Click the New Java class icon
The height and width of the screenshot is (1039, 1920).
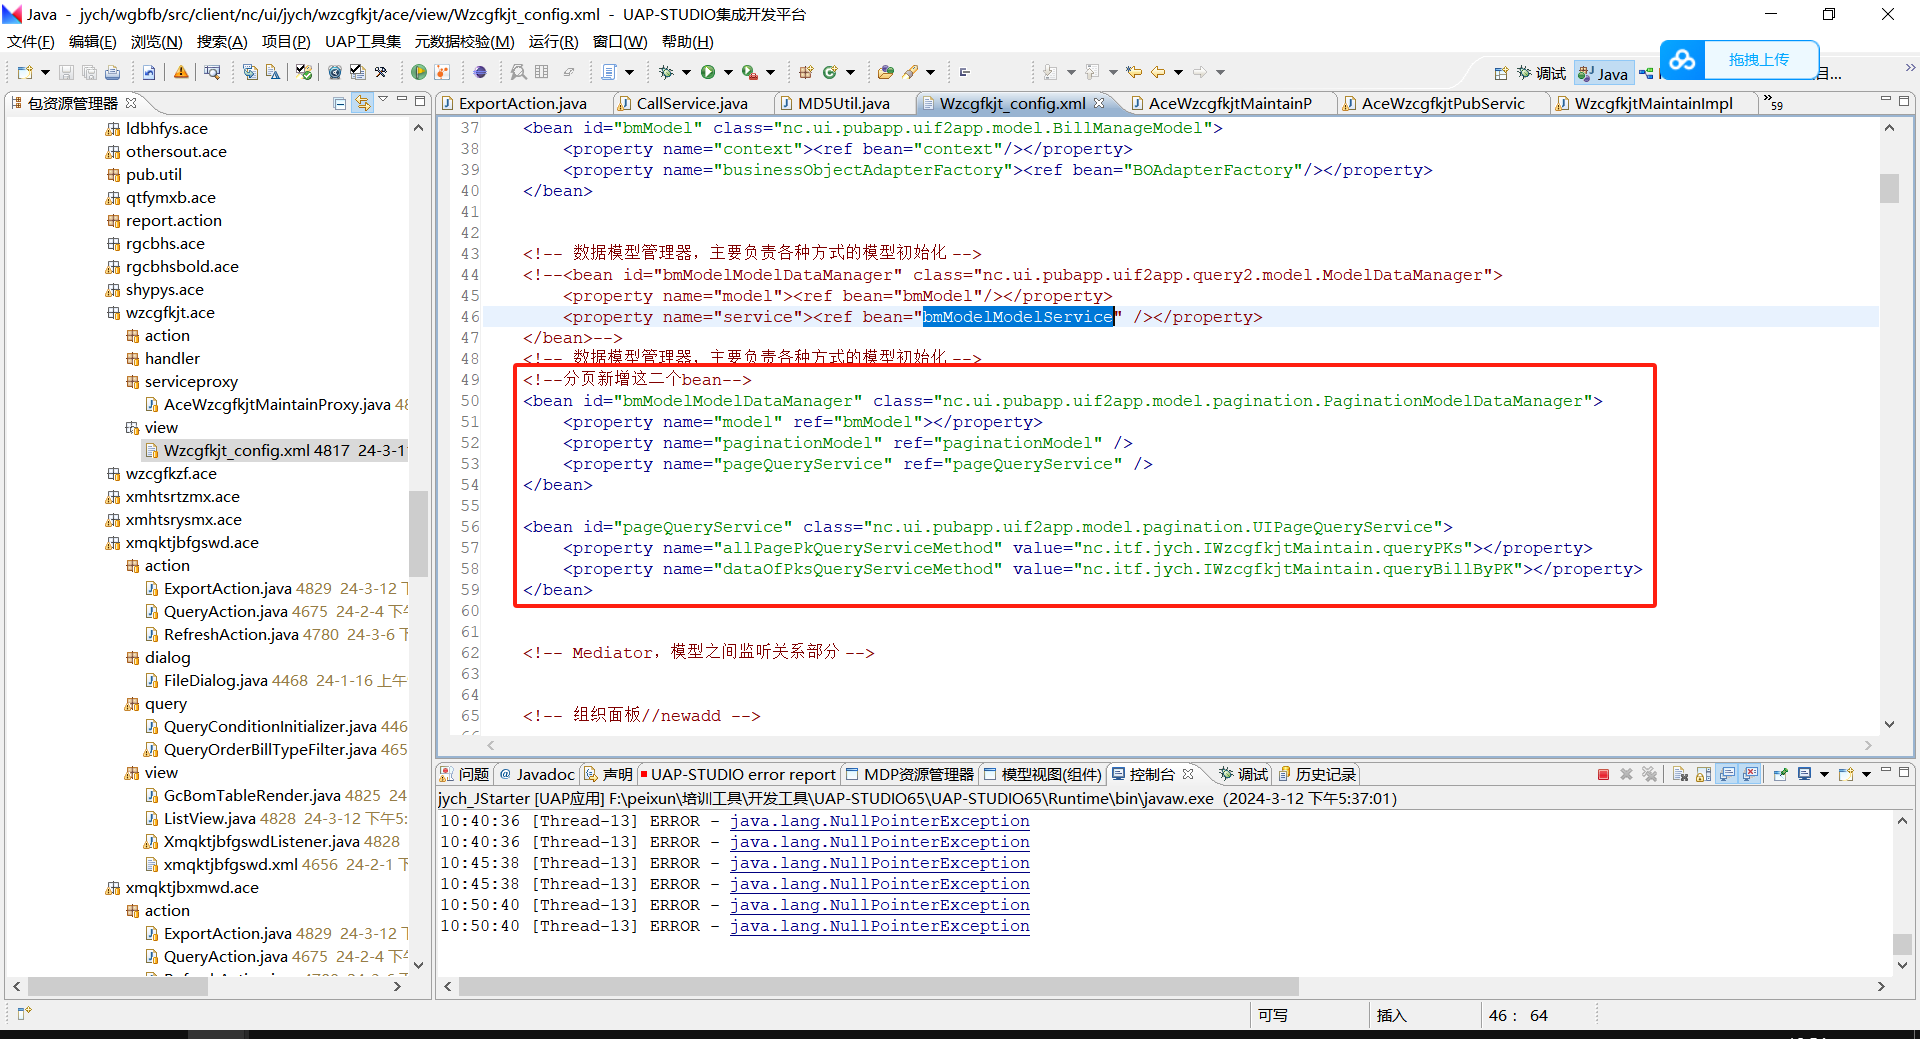point(830,72)
